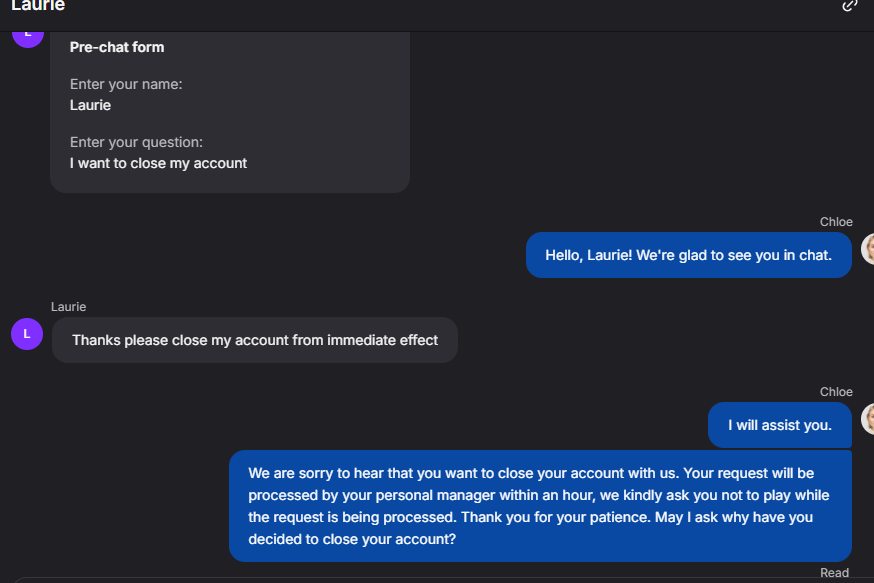Click the long account closure reply message
The image size is (874, 583).
tap(540, 505)
